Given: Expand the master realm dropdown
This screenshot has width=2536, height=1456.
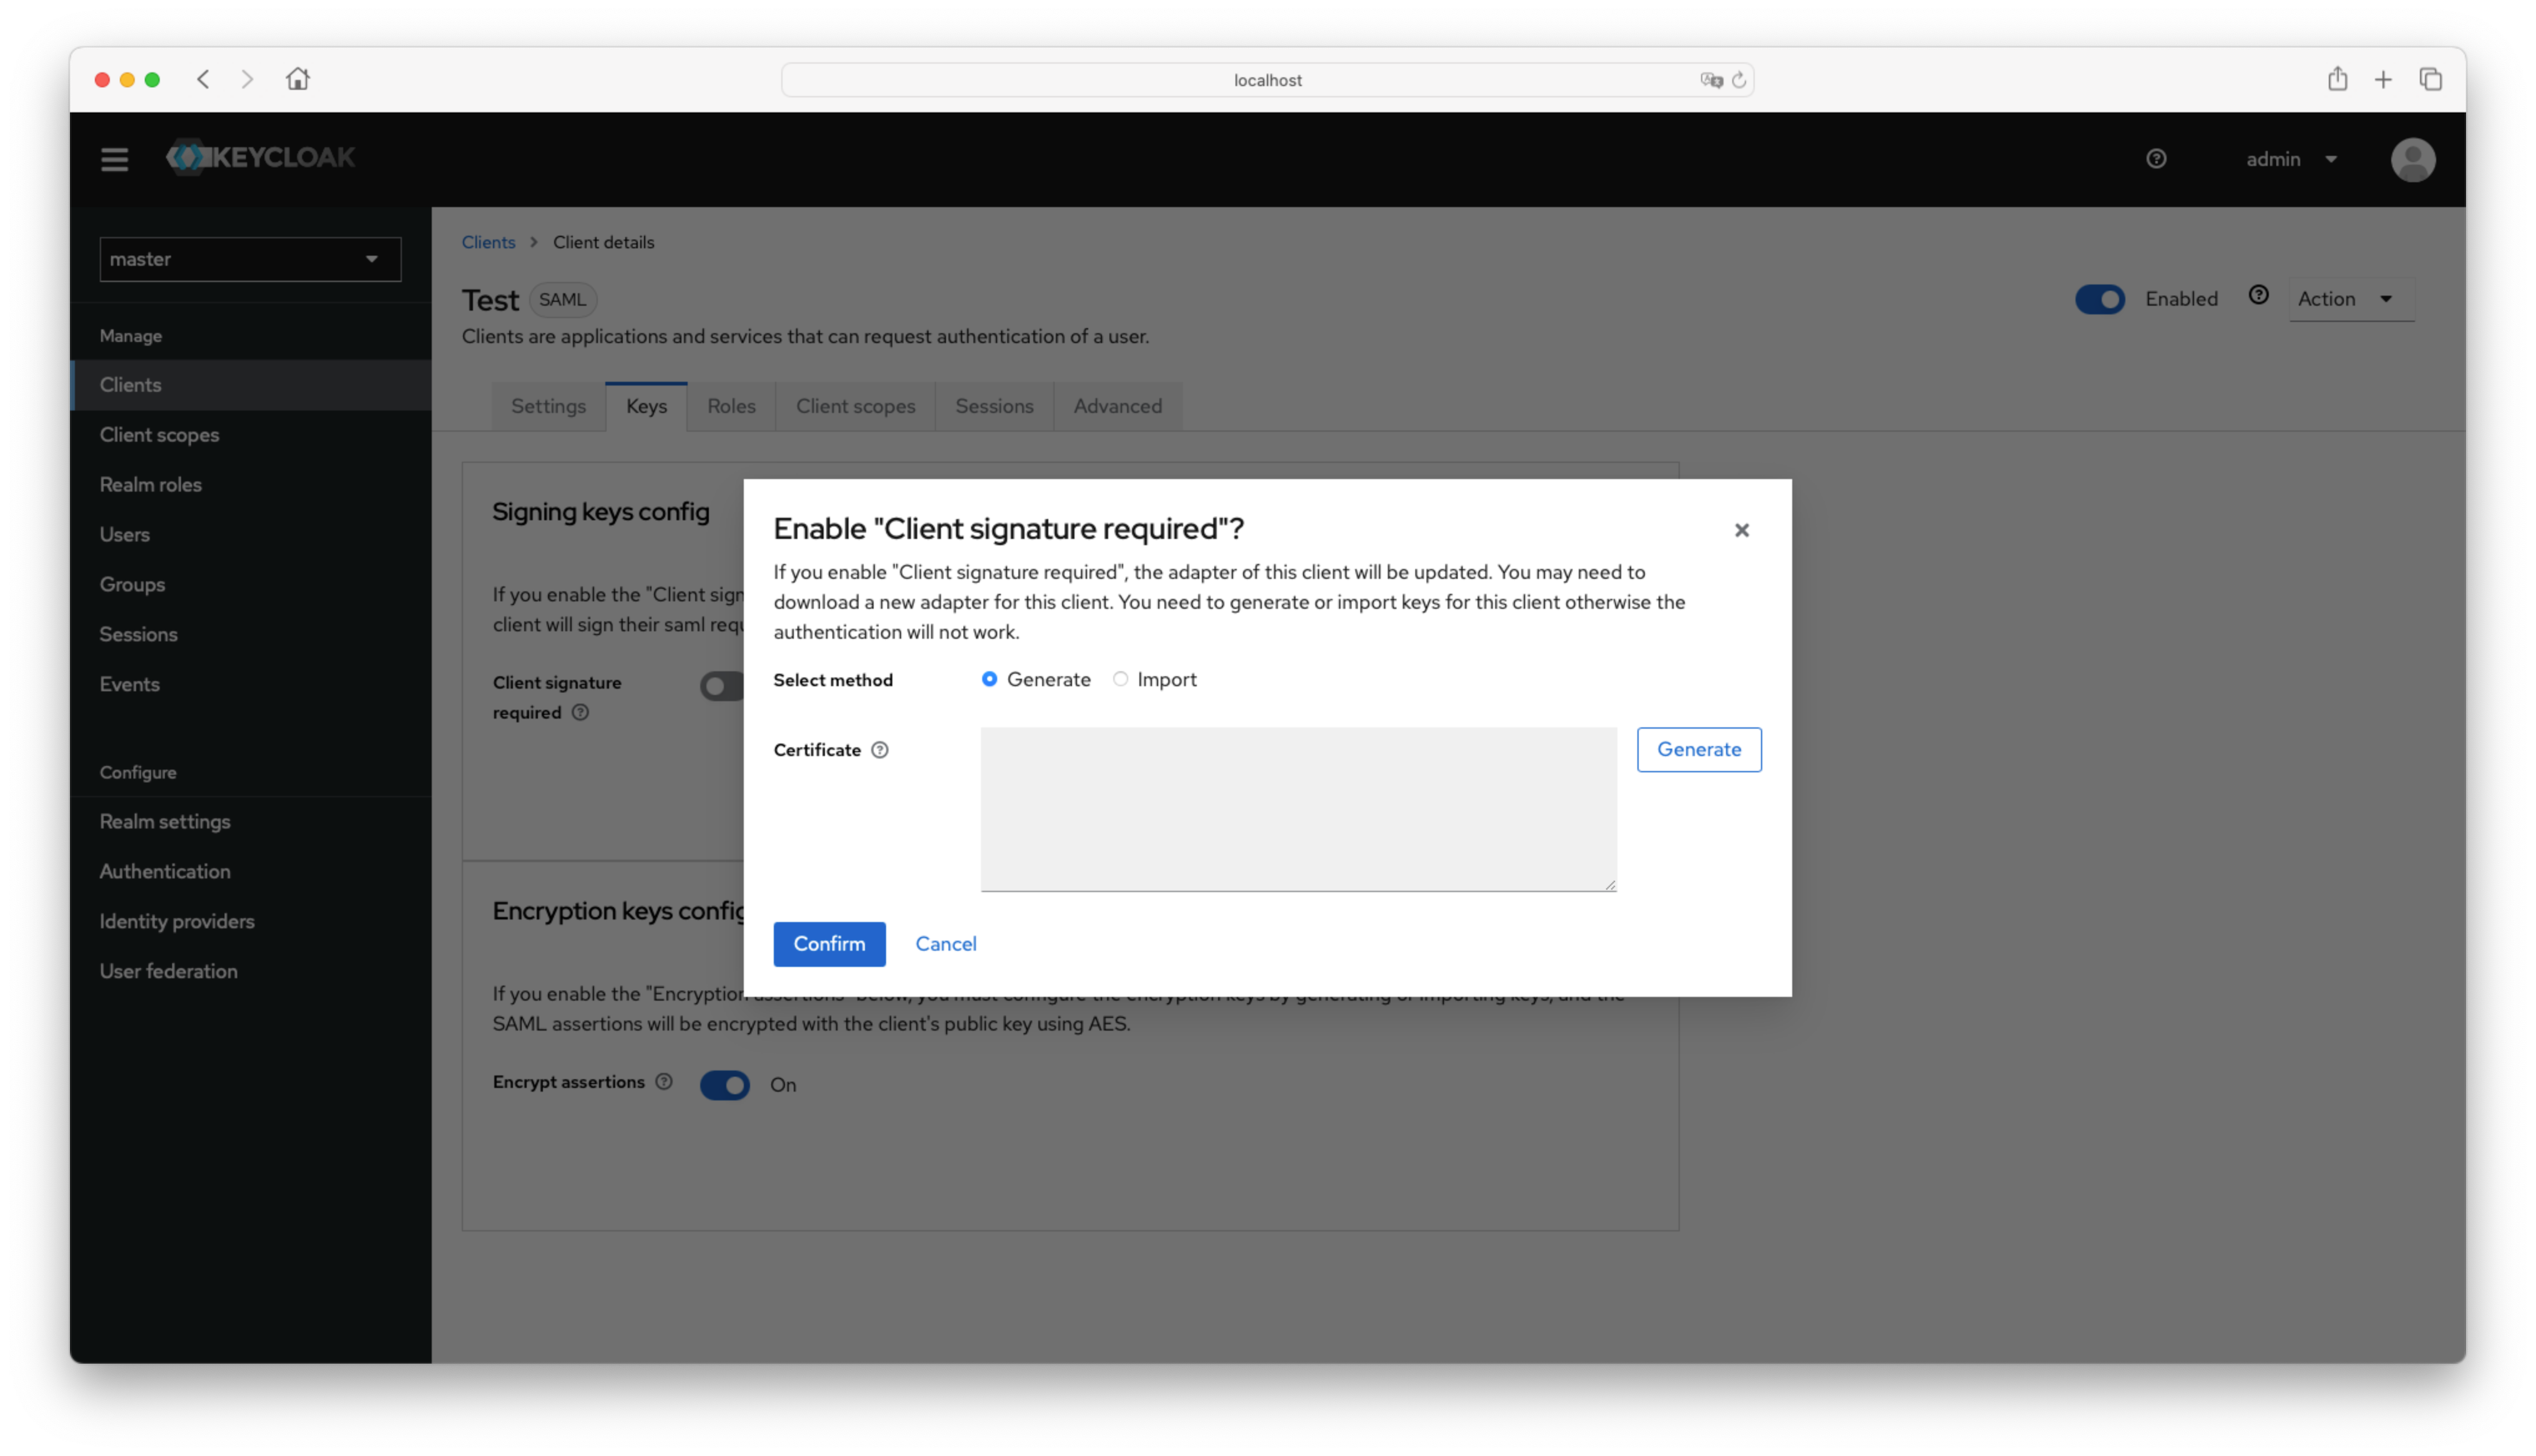Looking at the screenshot, I should coord(250,259).
